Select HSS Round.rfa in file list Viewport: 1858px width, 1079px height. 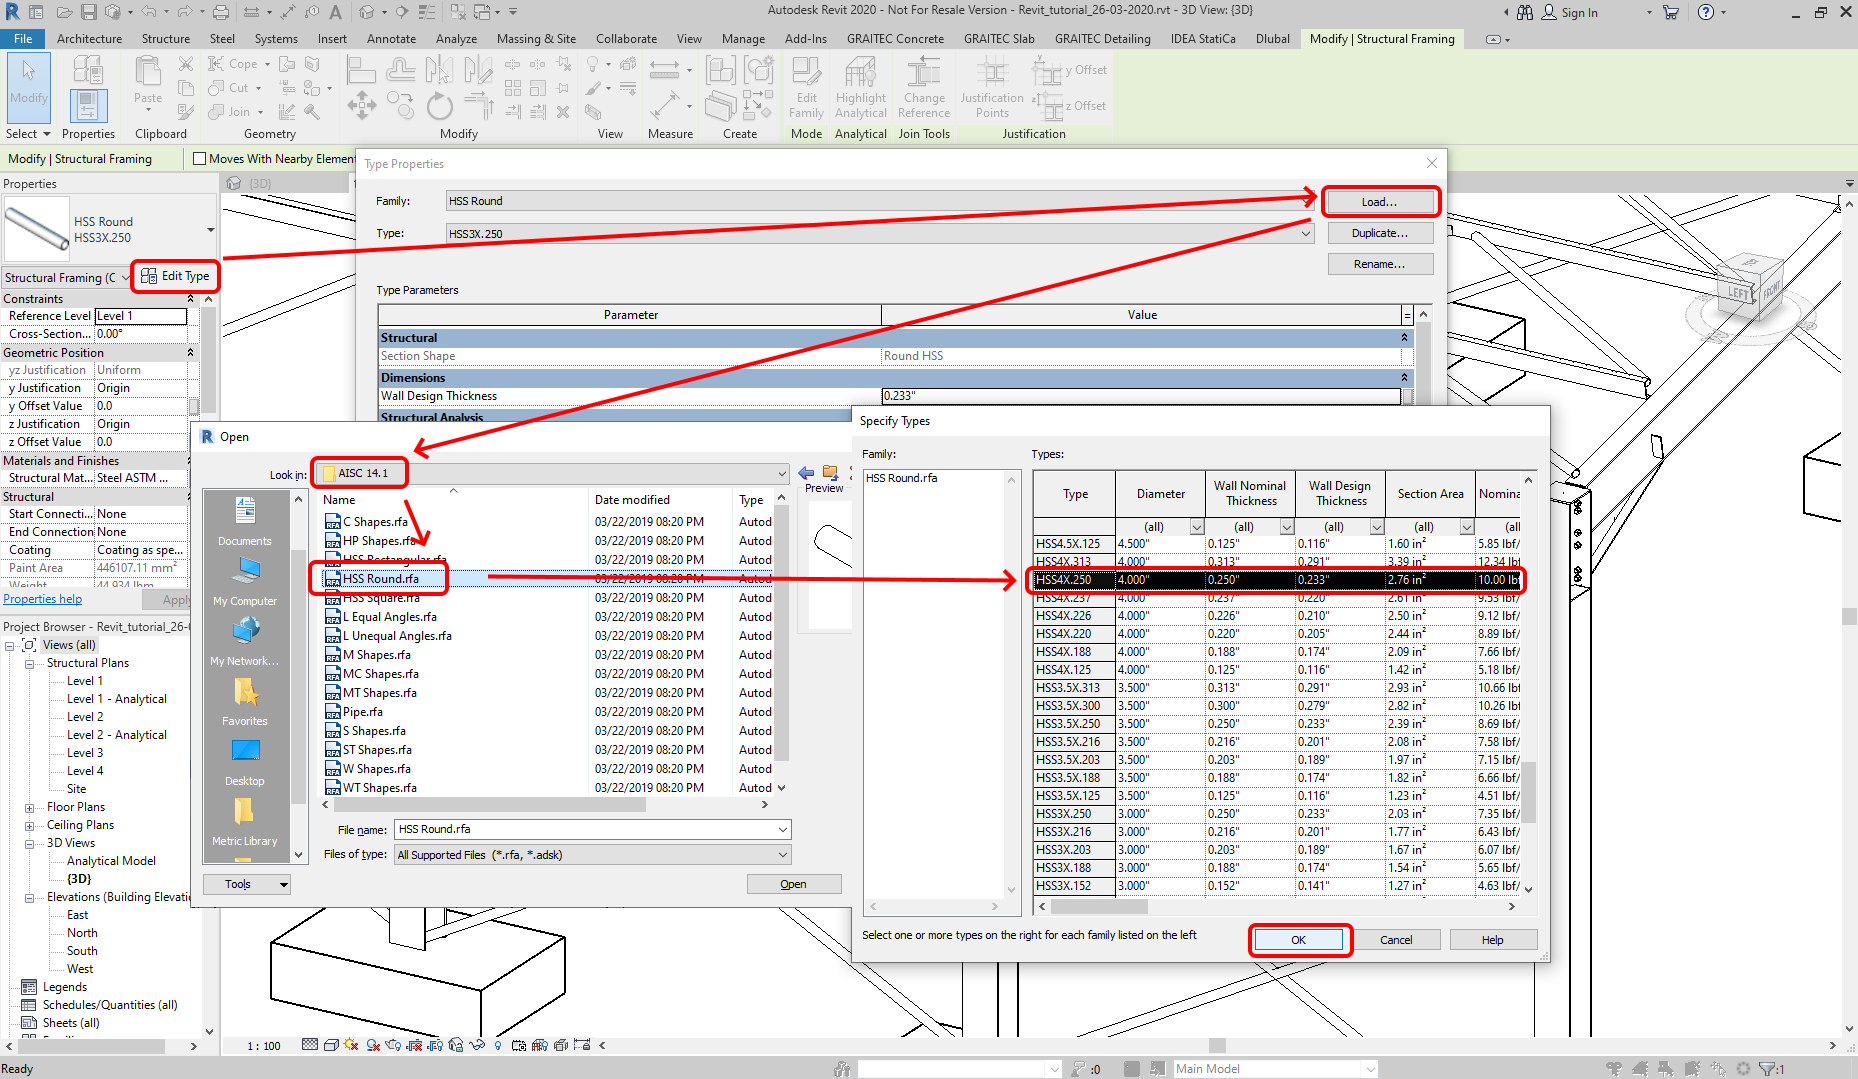click(380, 579)
